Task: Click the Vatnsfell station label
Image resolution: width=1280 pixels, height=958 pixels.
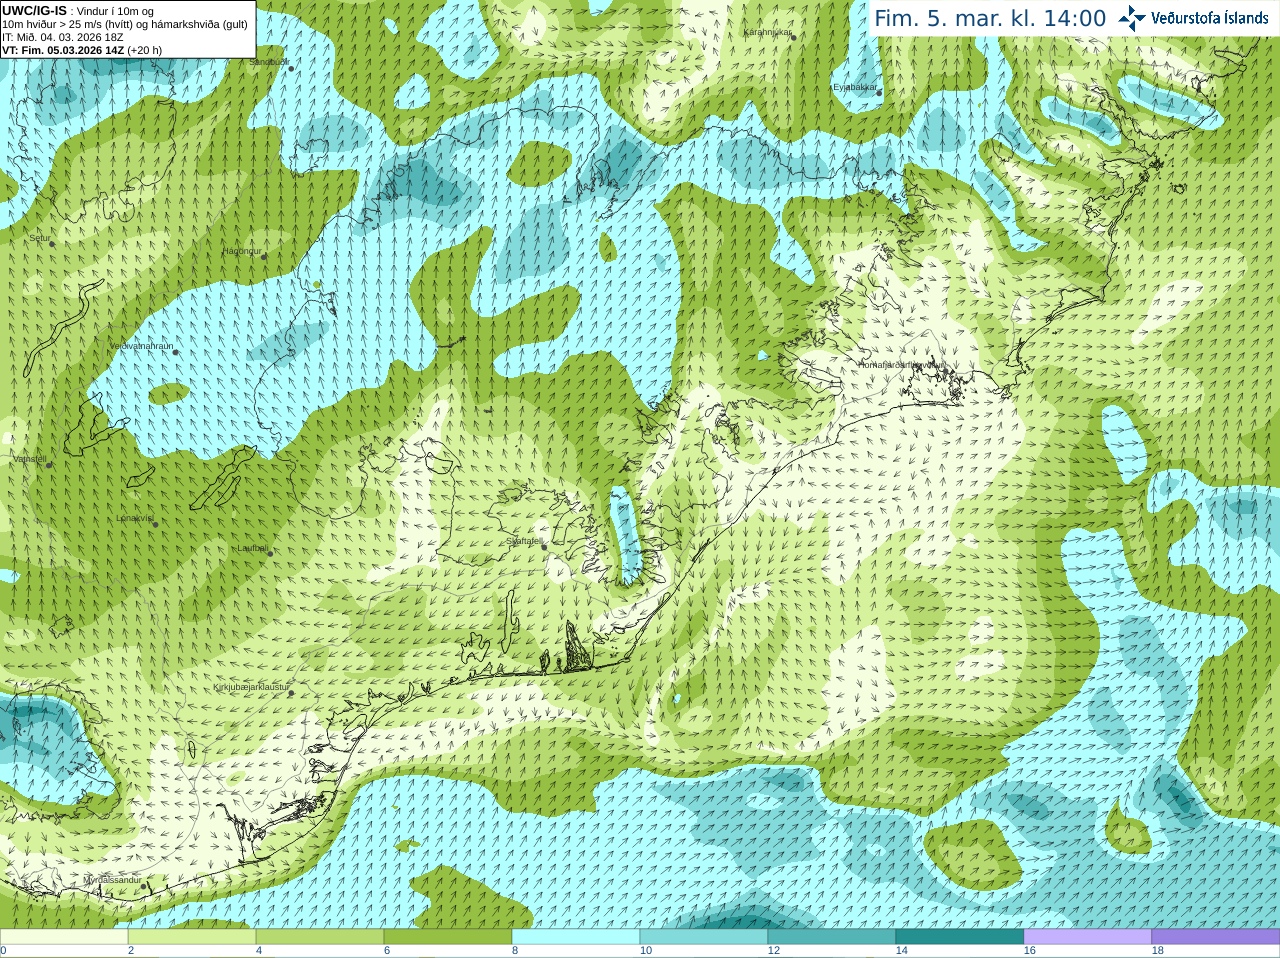Action: (x=29, y=459)
